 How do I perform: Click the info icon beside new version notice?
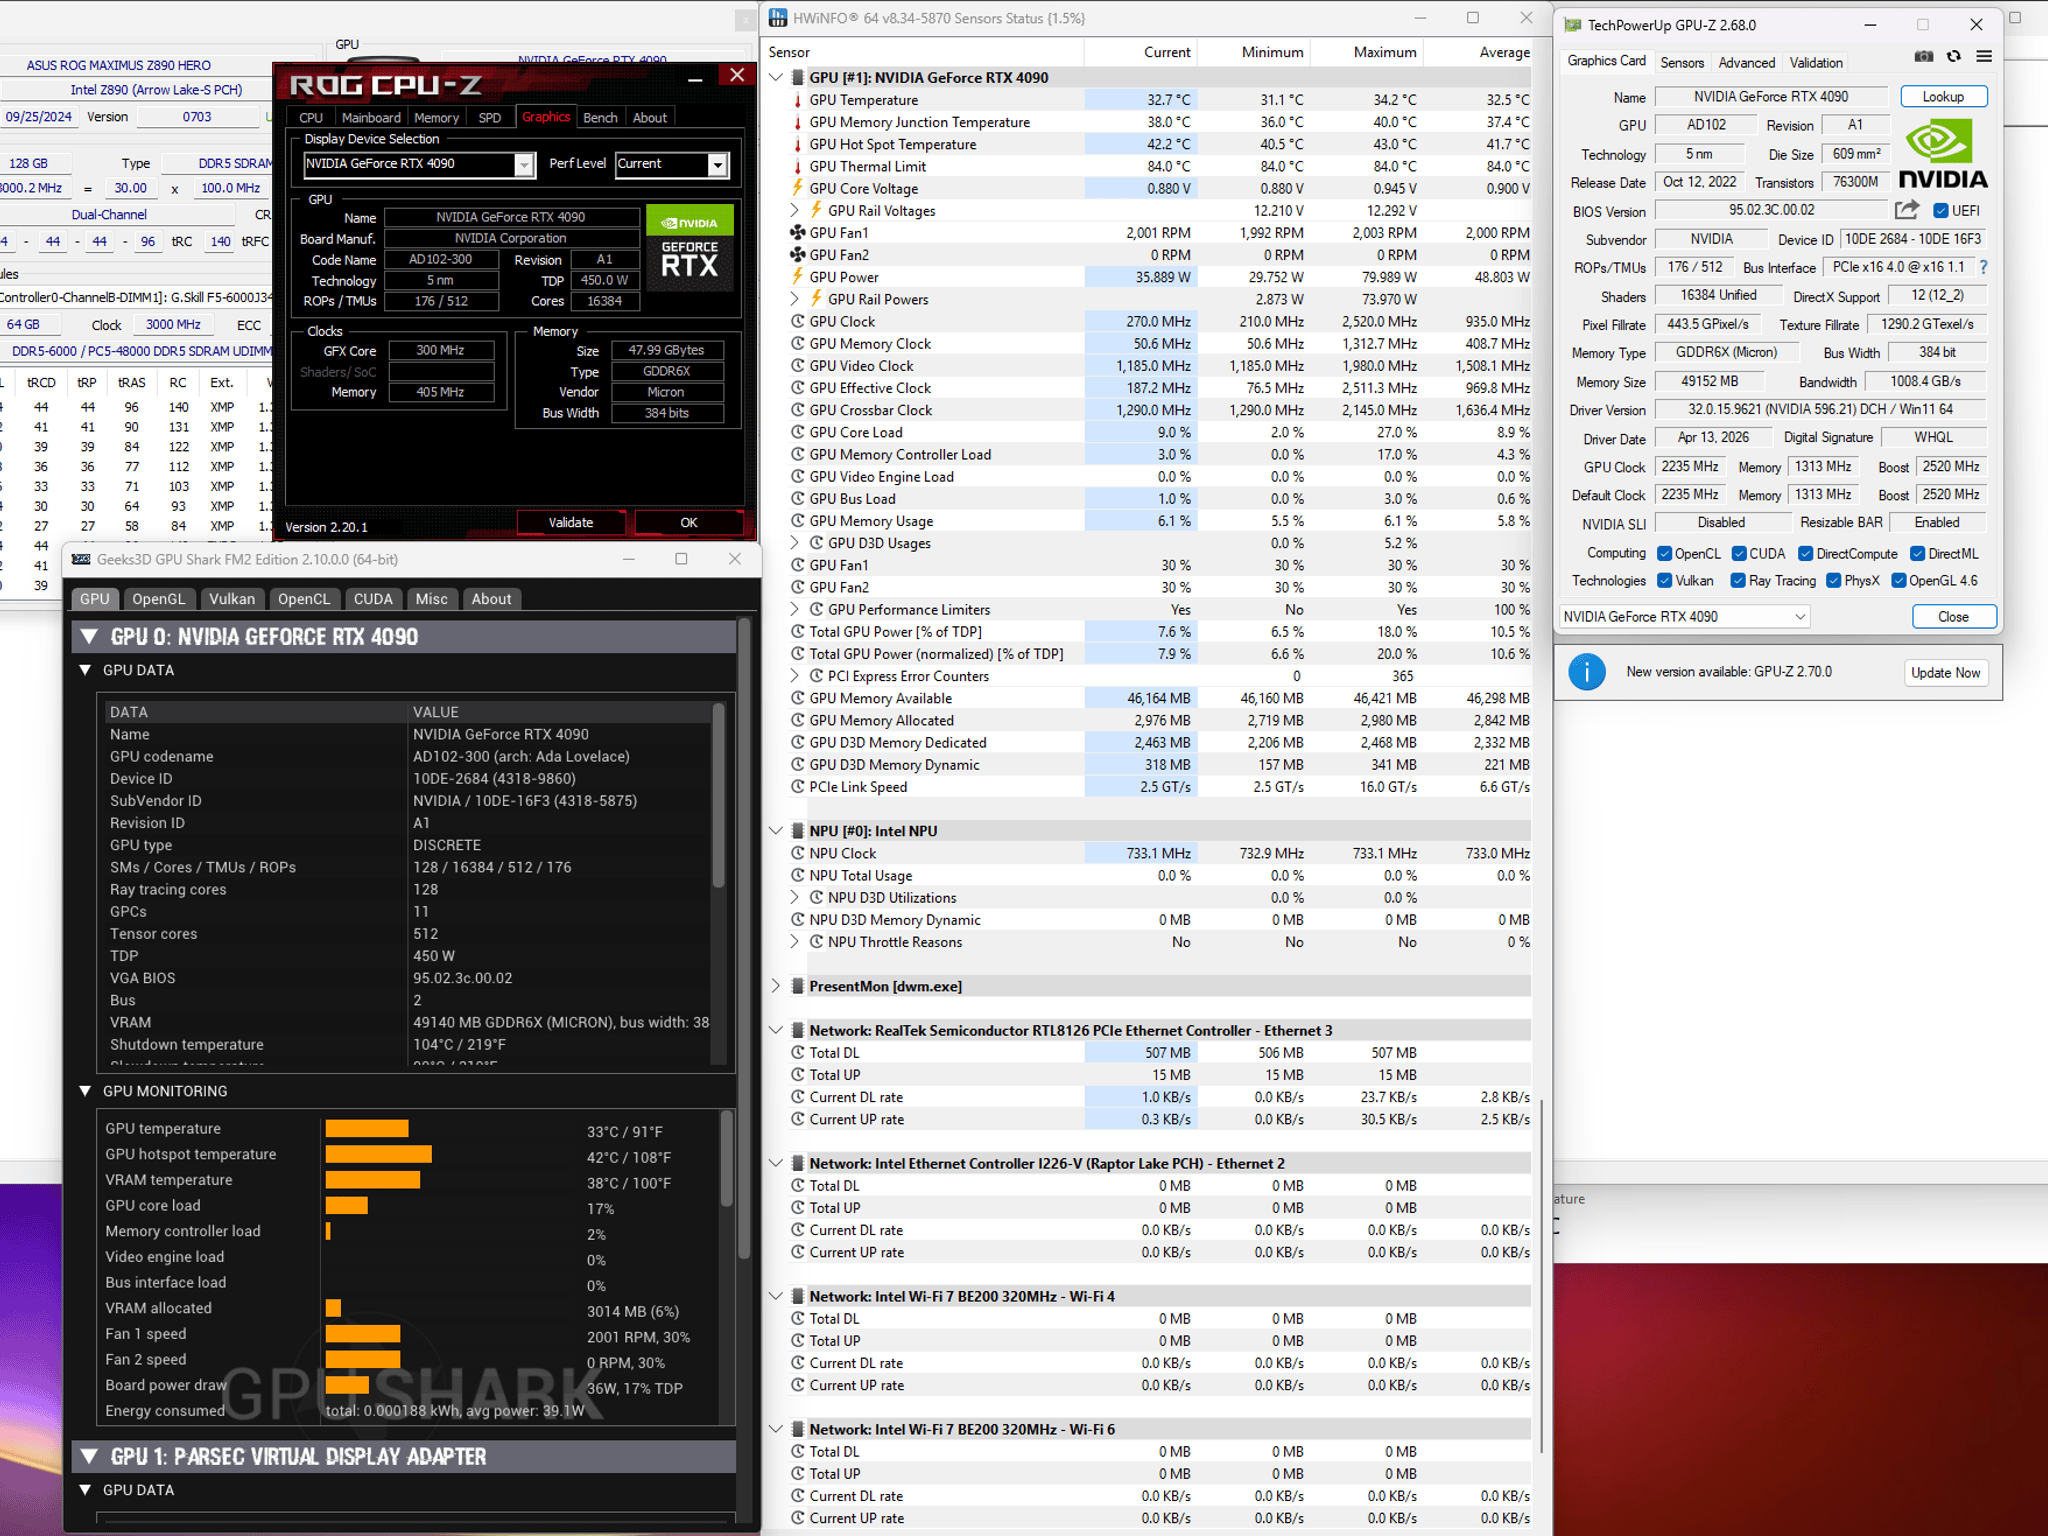pos(1587,672)
